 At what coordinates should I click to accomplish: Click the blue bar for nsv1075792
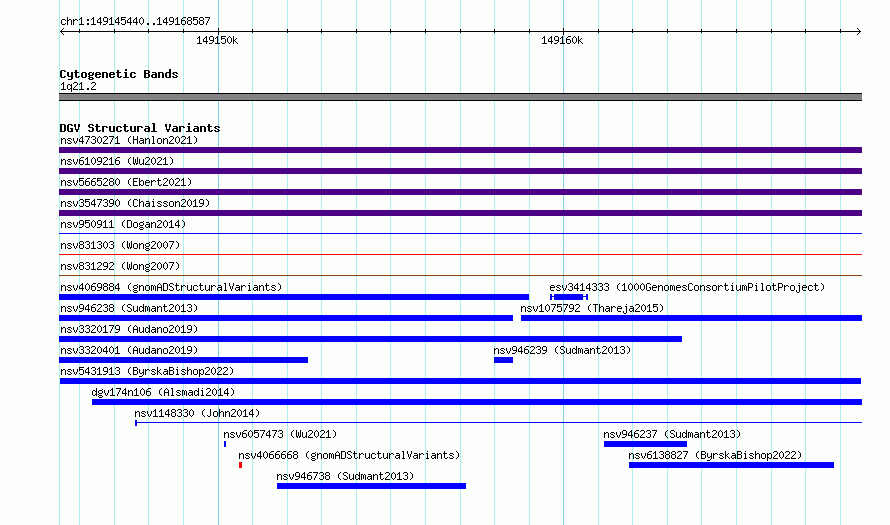point(691,318)
